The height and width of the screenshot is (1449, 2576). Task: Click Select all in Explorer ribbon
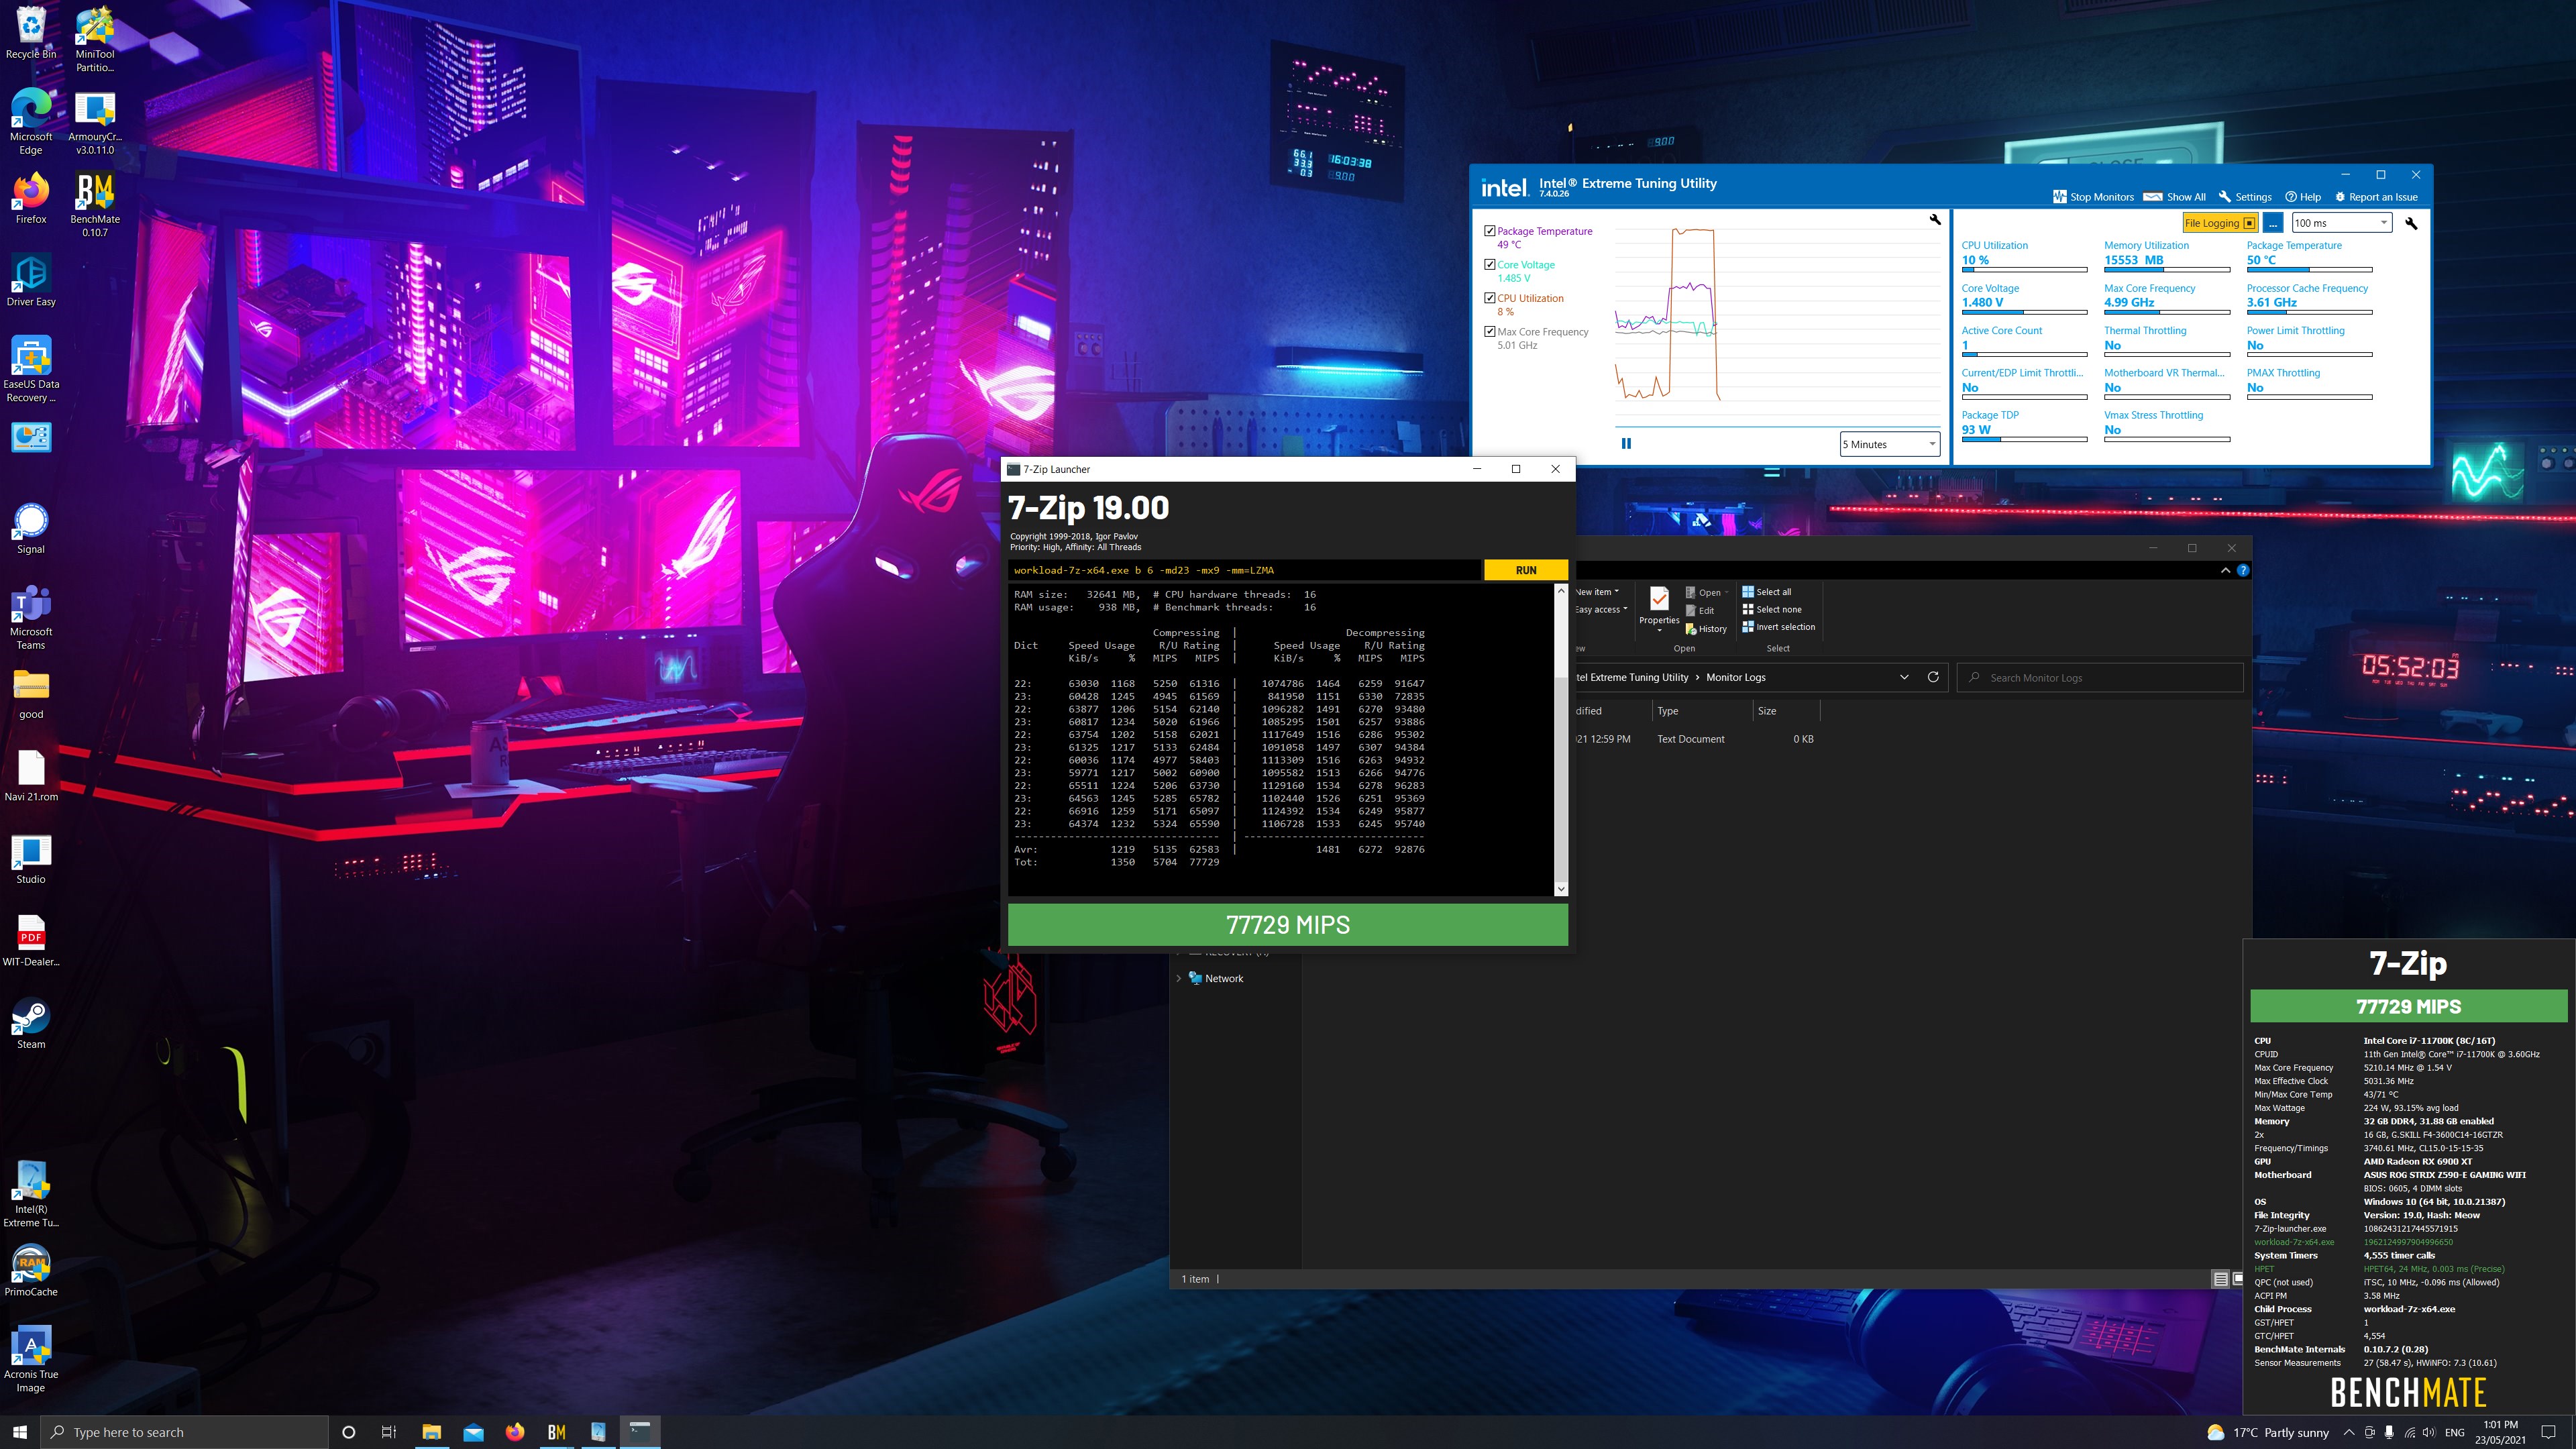(x=1767, y=592)
